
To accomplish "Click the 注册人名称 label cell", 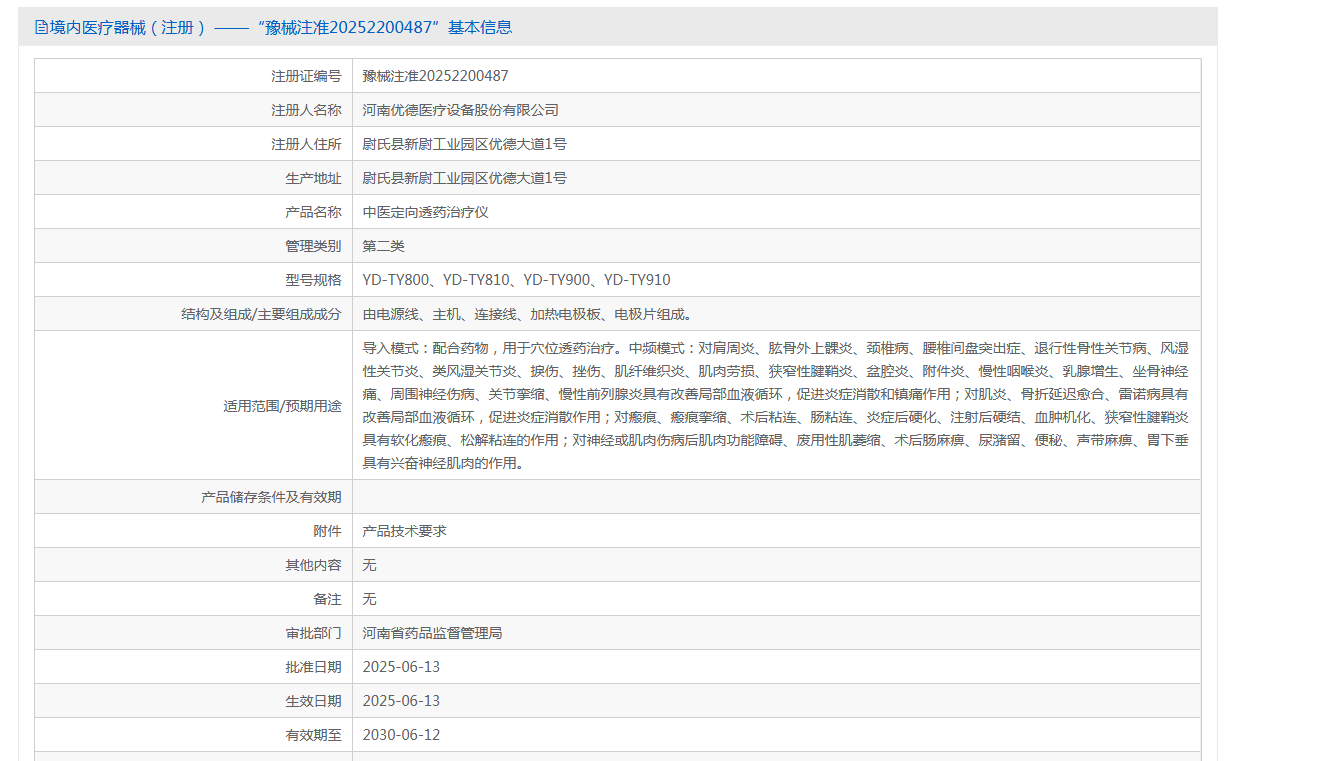I will [194, 110].
